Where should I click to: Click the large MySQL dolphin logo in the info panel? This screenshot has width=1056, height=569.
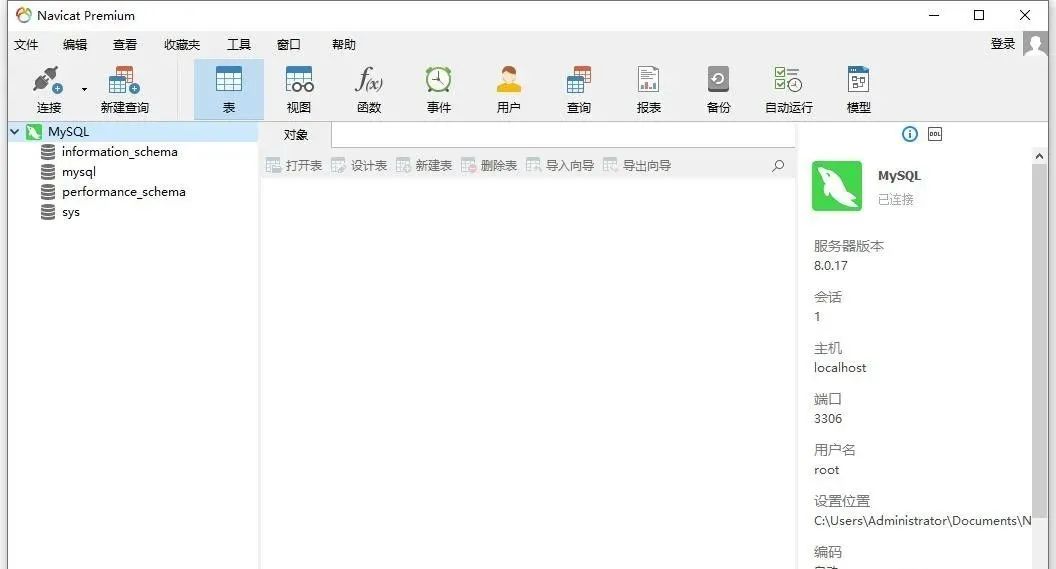[836, 186]
